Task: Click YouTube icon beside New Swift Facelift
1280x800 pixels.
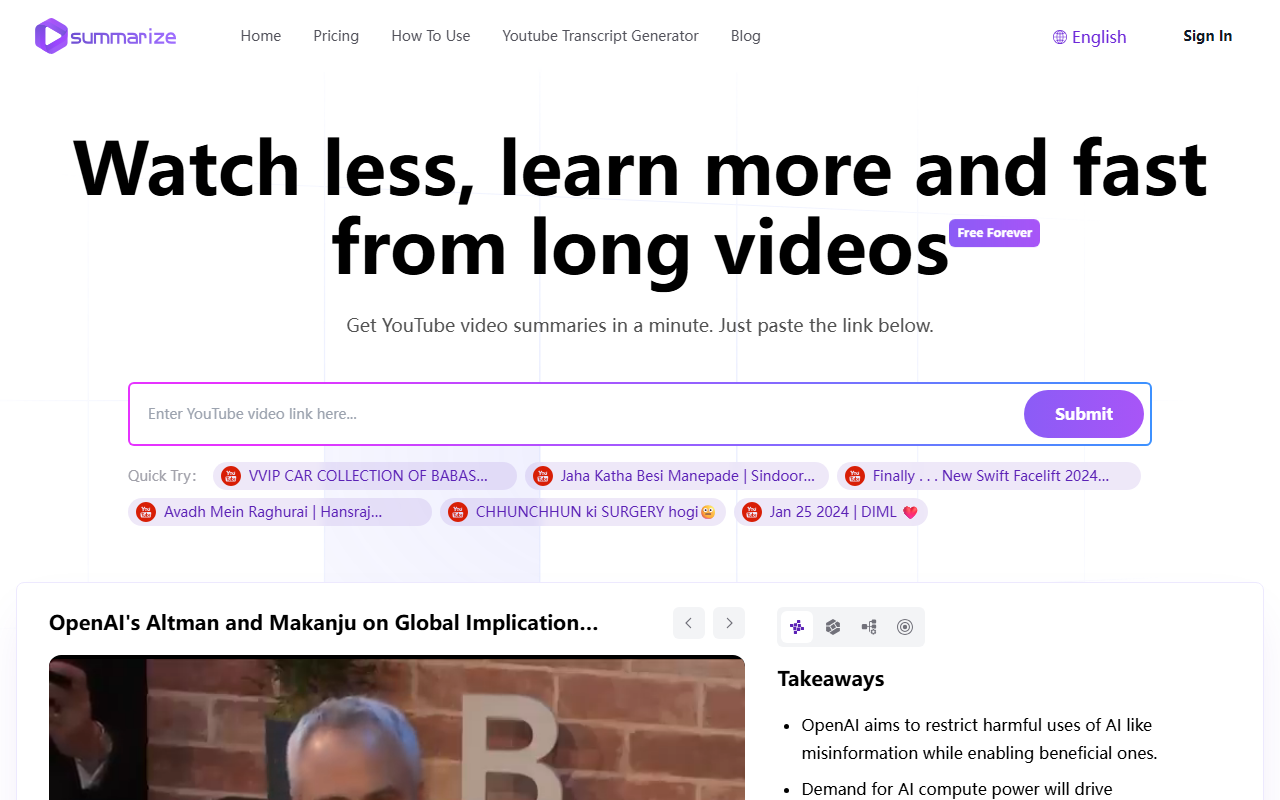Action: click(x=855, y=476)
